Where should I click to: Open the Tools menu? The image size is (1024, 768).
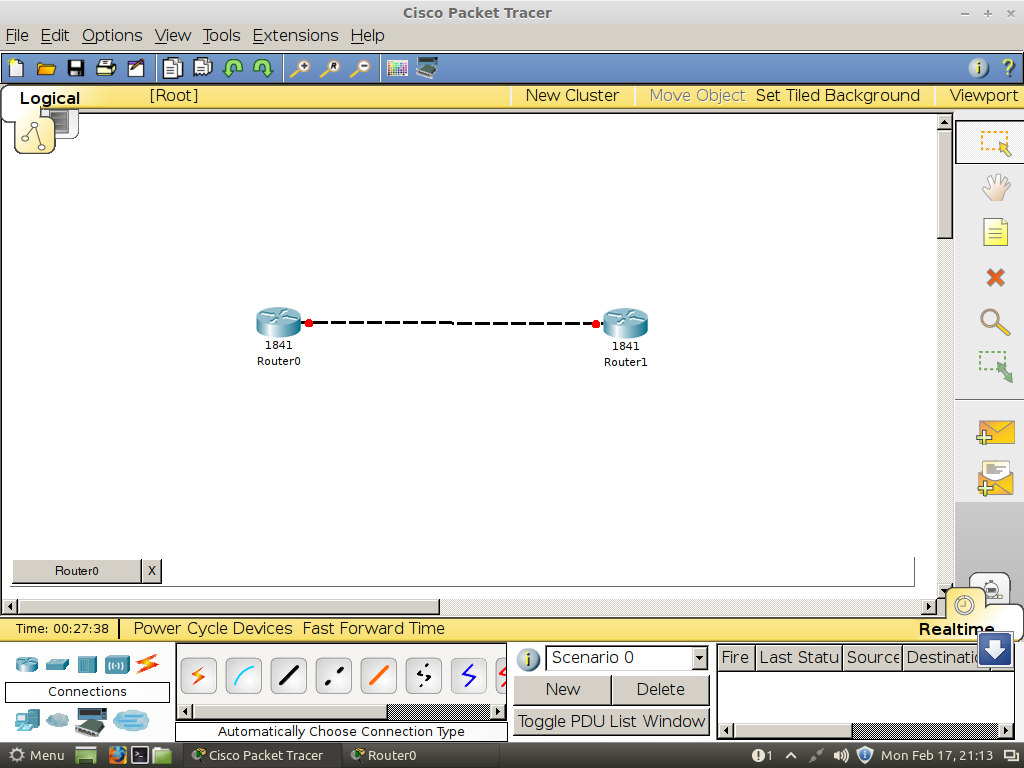point(221,36)
